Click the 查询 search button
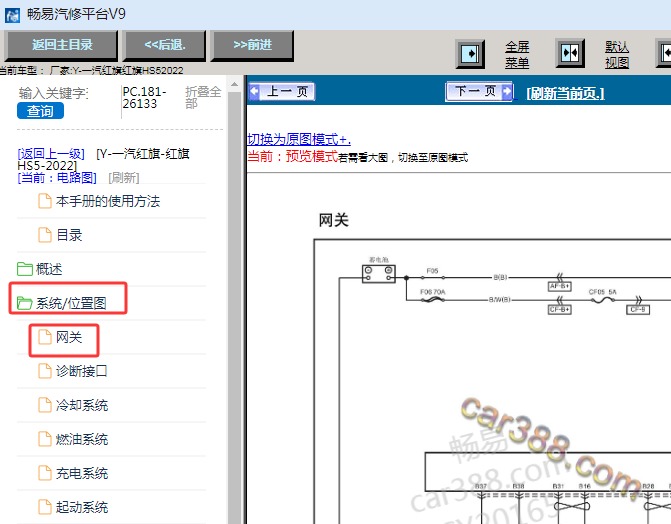 coord(41,111)
